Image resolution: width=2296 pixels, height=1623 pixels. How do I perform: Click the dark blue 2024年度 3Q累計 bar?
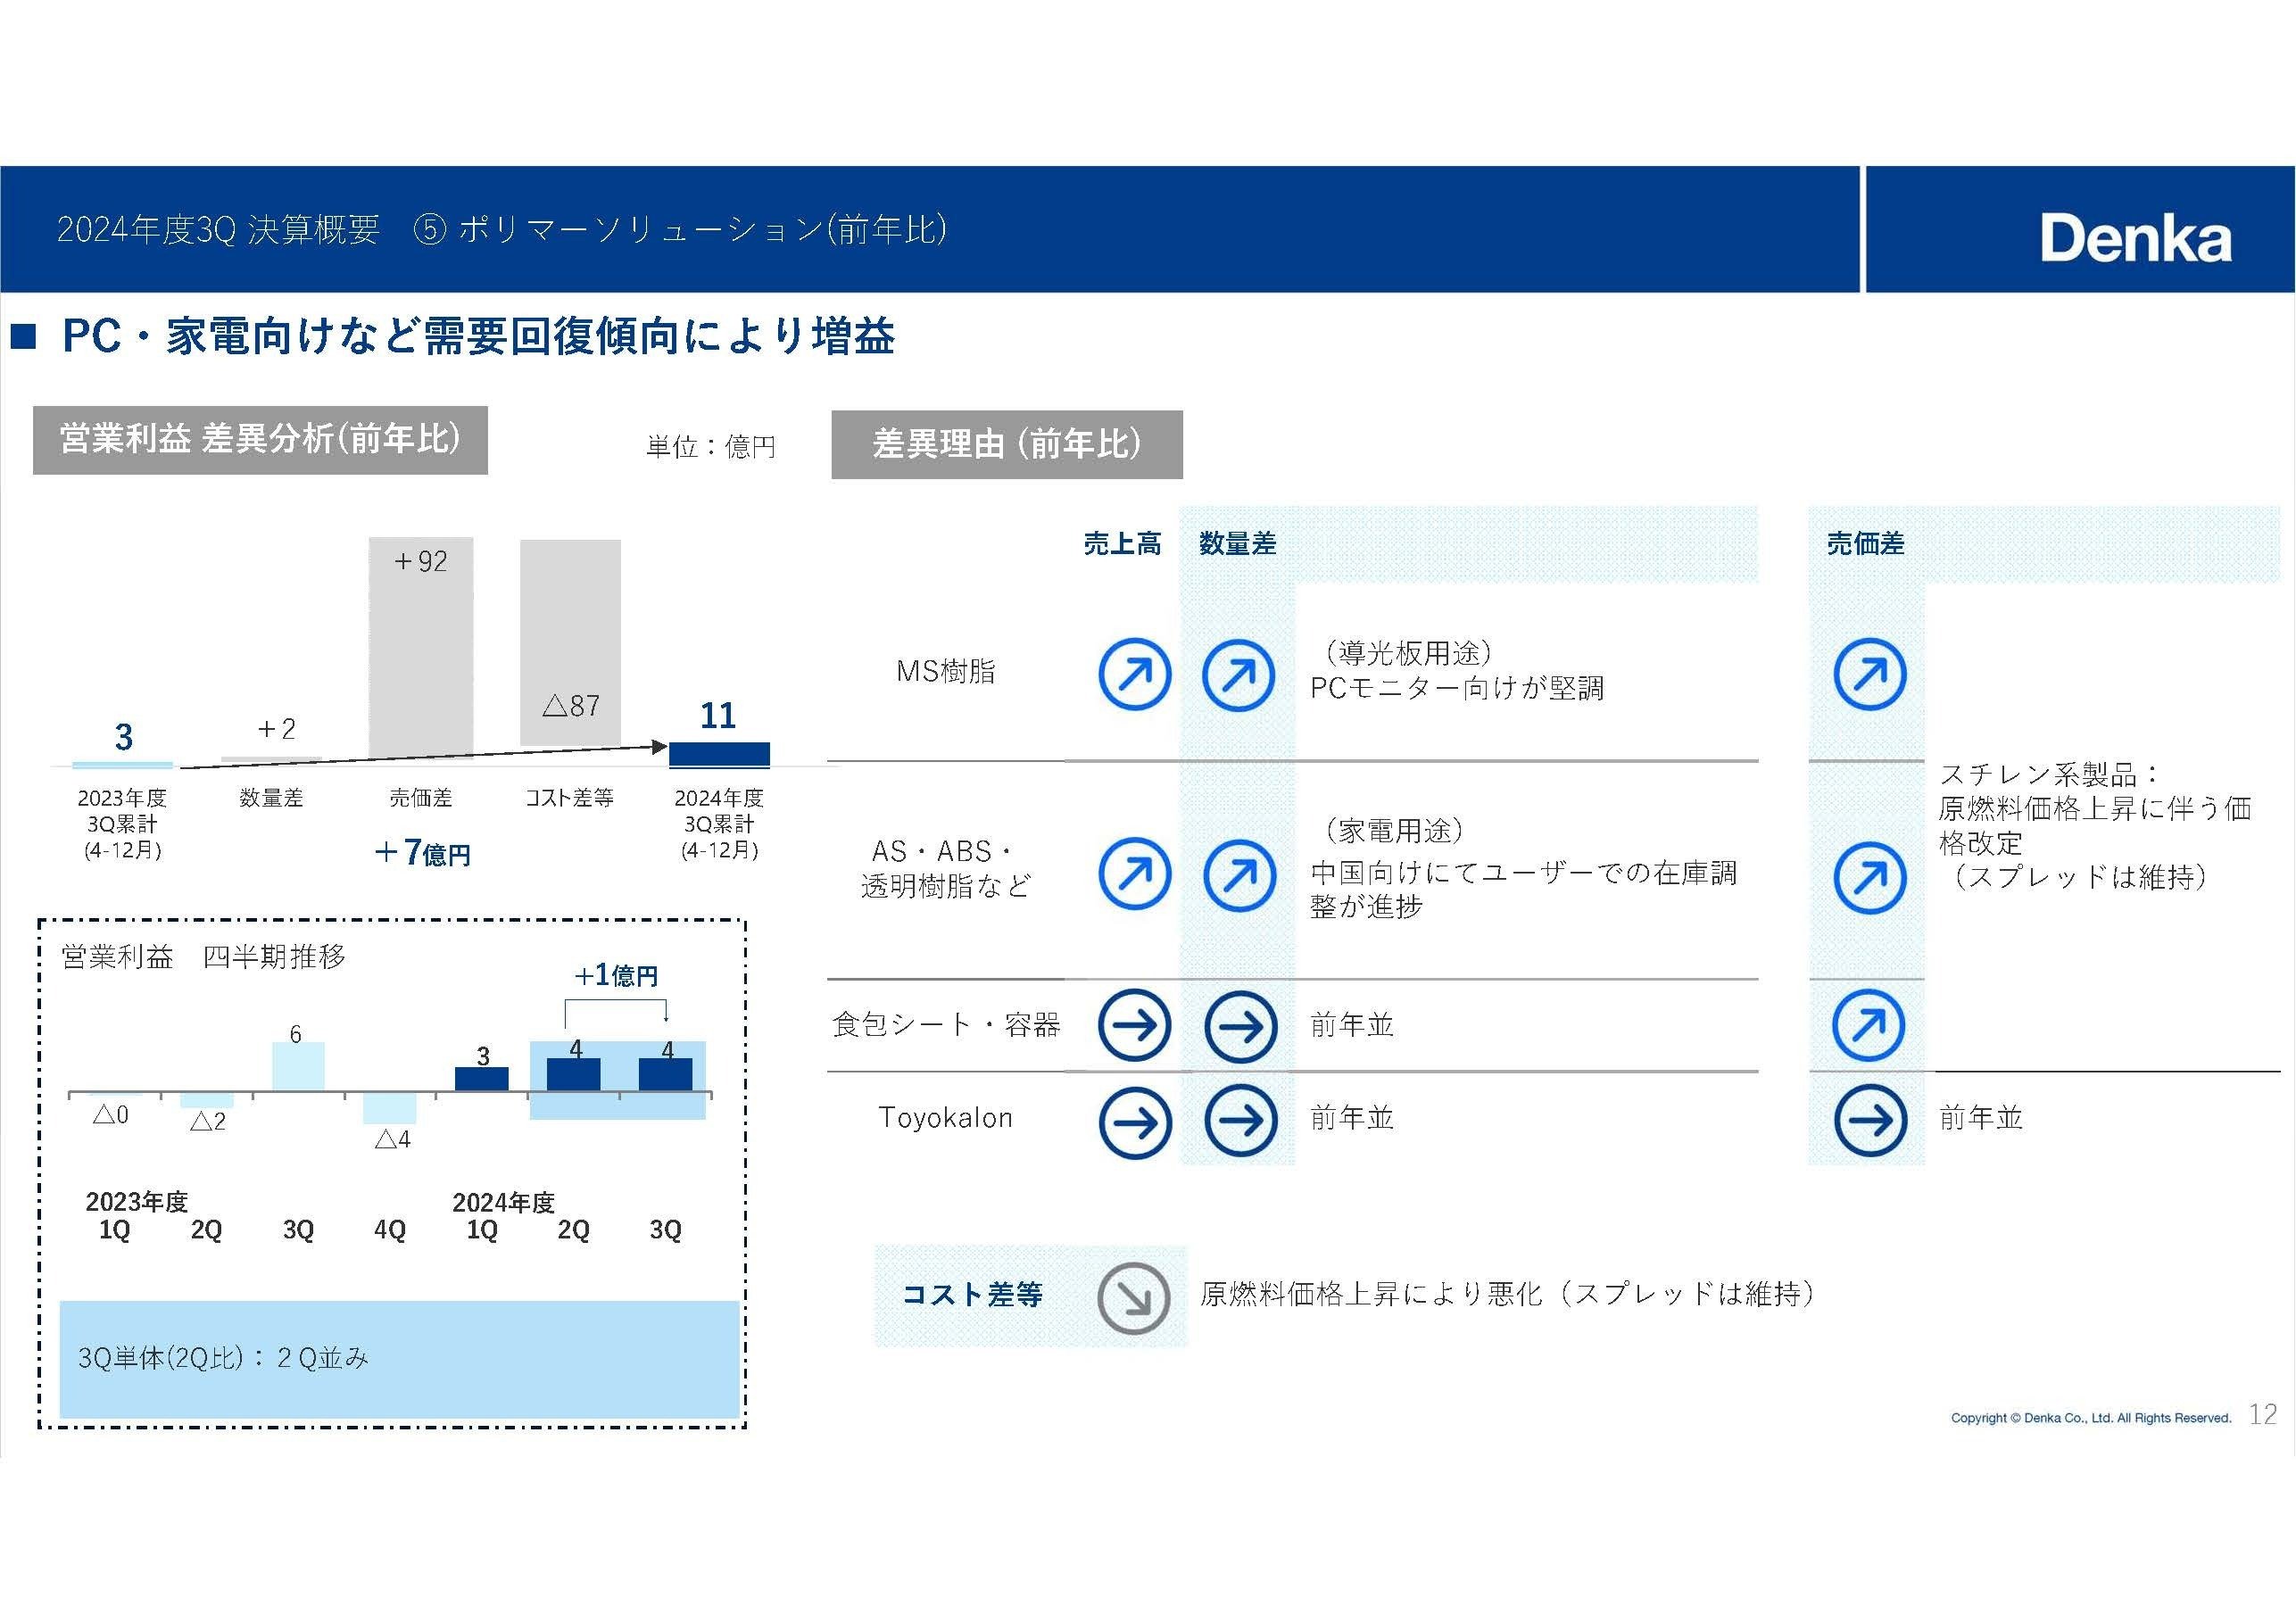(718, 754)
